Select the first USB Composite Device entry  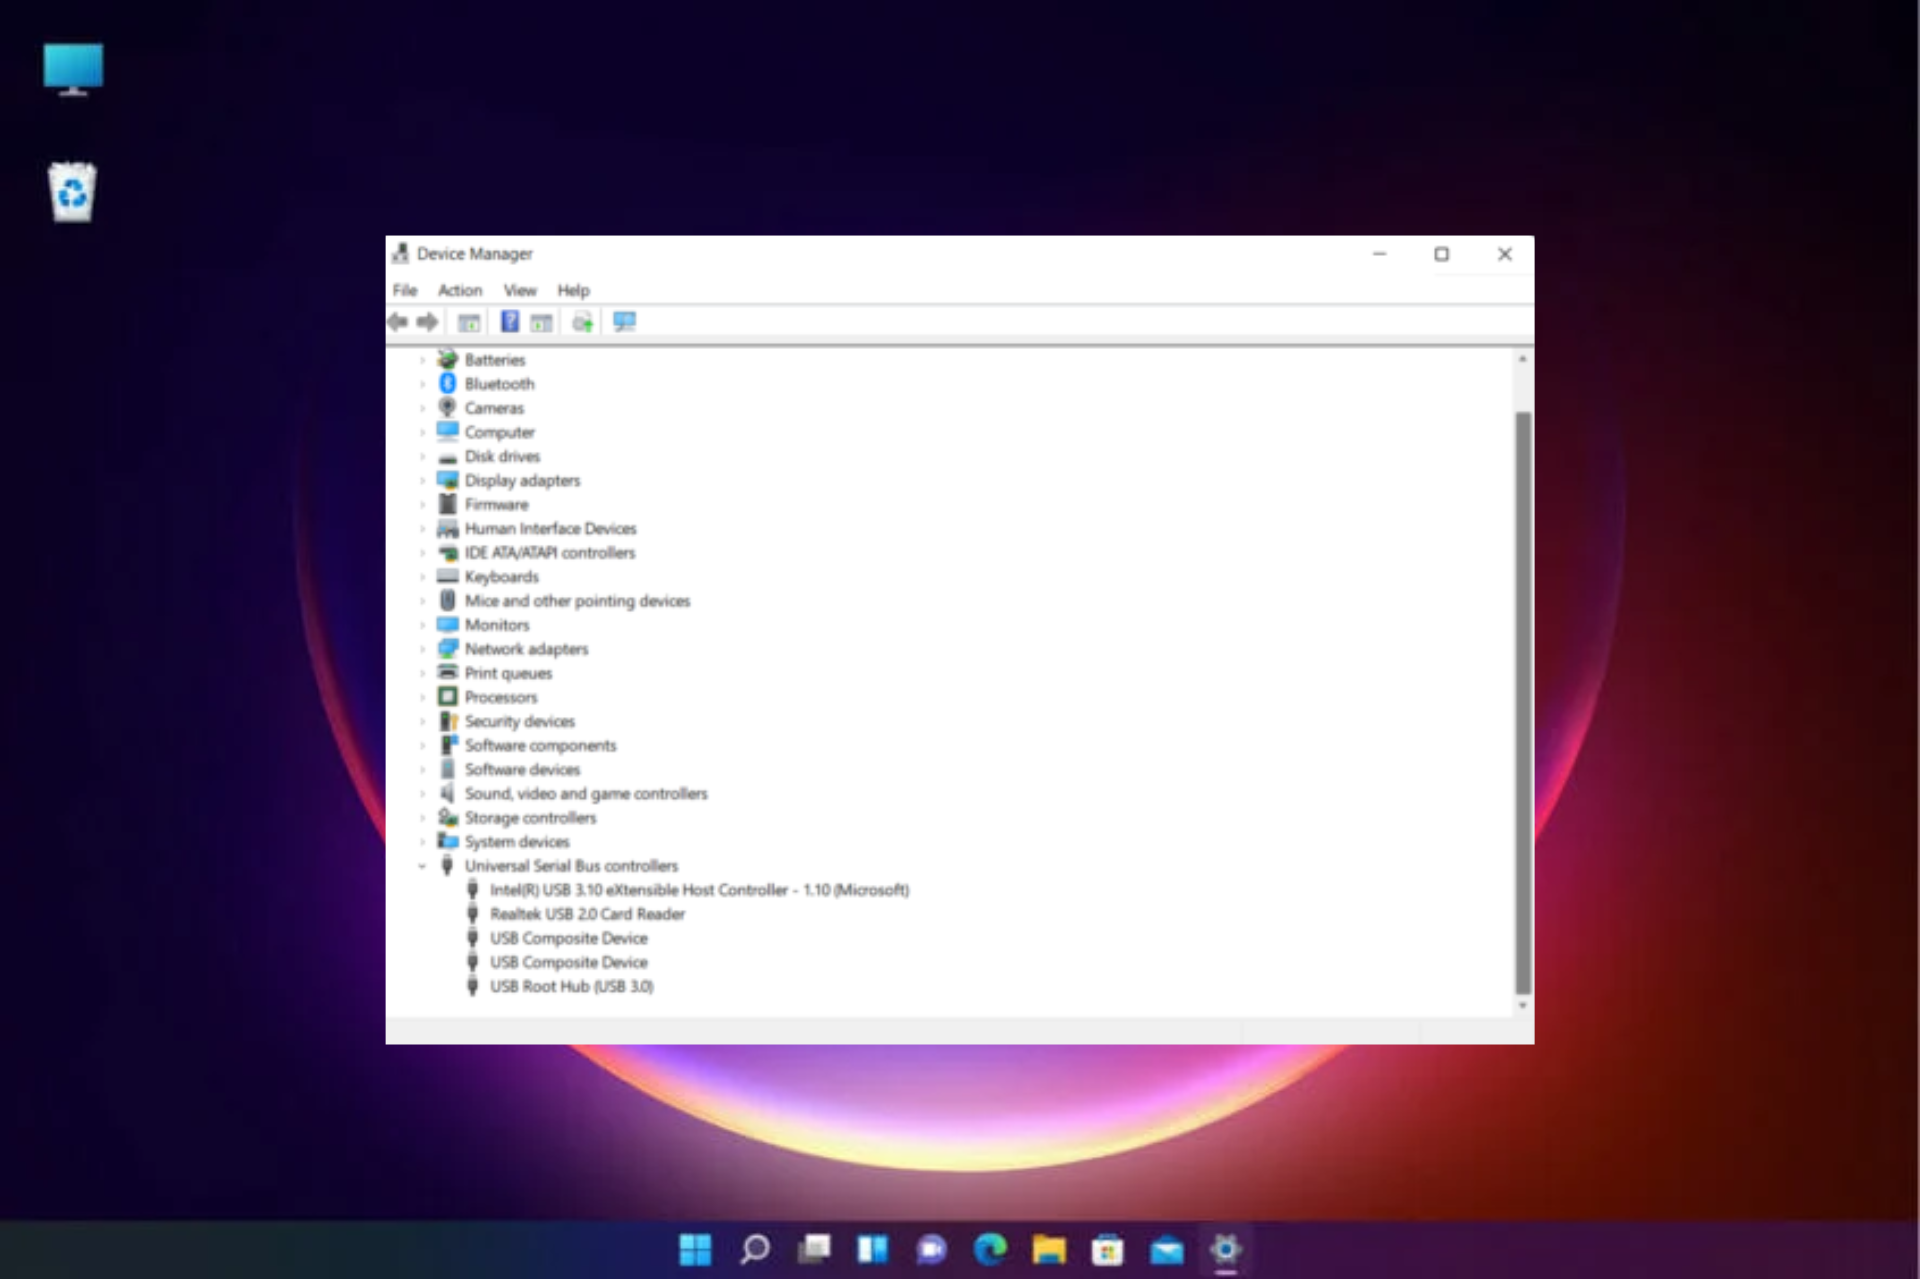click(568, 938)
